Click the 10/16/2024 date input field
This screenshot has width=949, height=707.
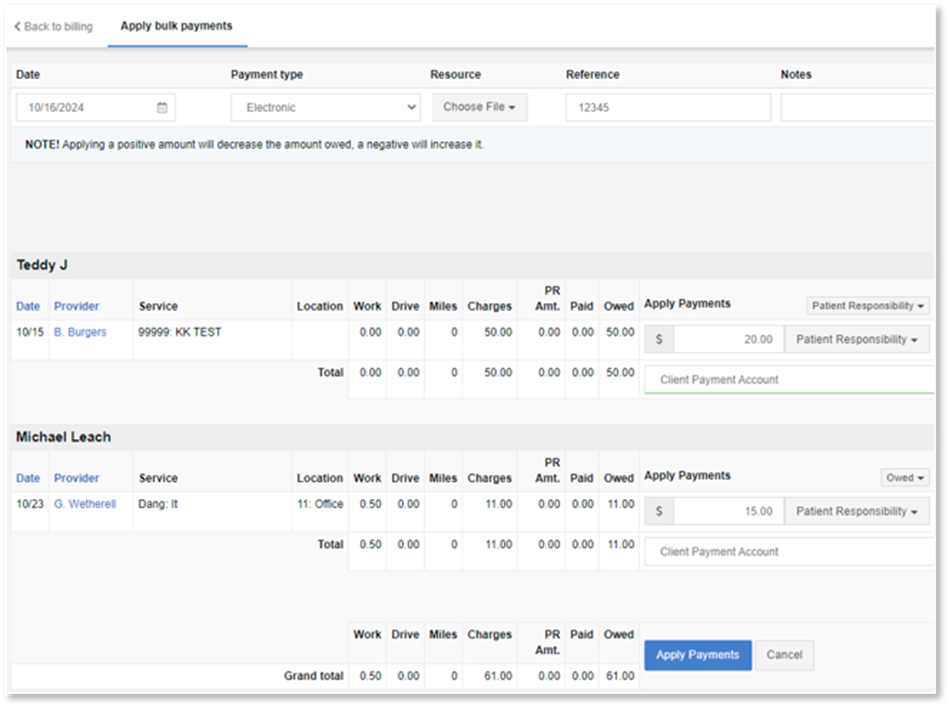tap(96, 108)
